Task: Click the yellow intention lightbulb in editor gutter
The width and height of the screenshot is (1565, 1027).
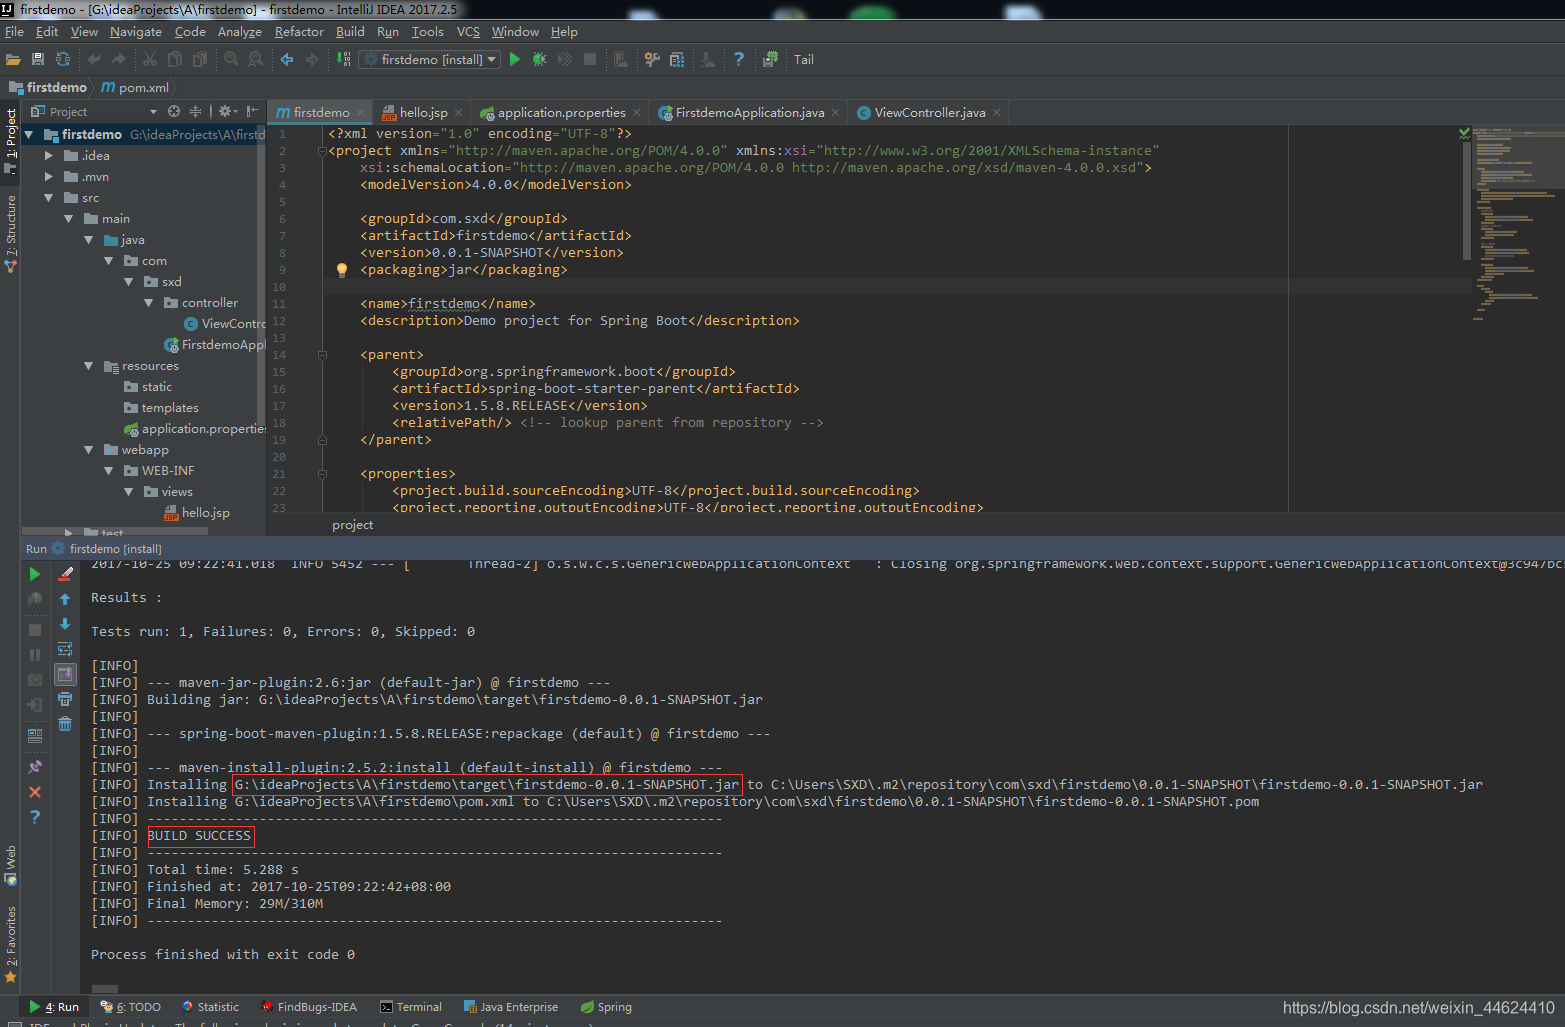Action: tap(341, 270)
